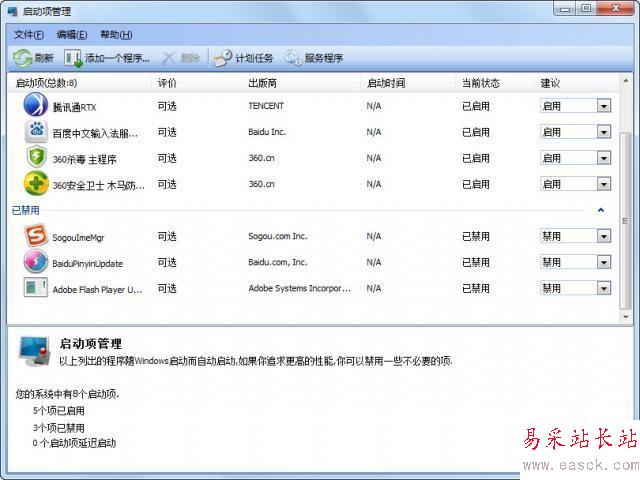
Task: Click the 0 个启动项延迟启动 summary line
Action: tap(74, 443)
